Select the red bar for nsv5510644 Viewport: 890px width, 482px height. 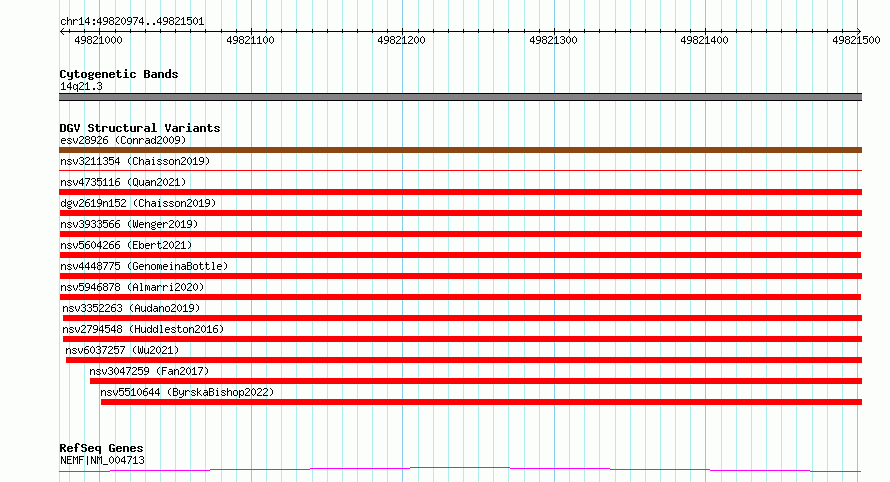point(481,402)
